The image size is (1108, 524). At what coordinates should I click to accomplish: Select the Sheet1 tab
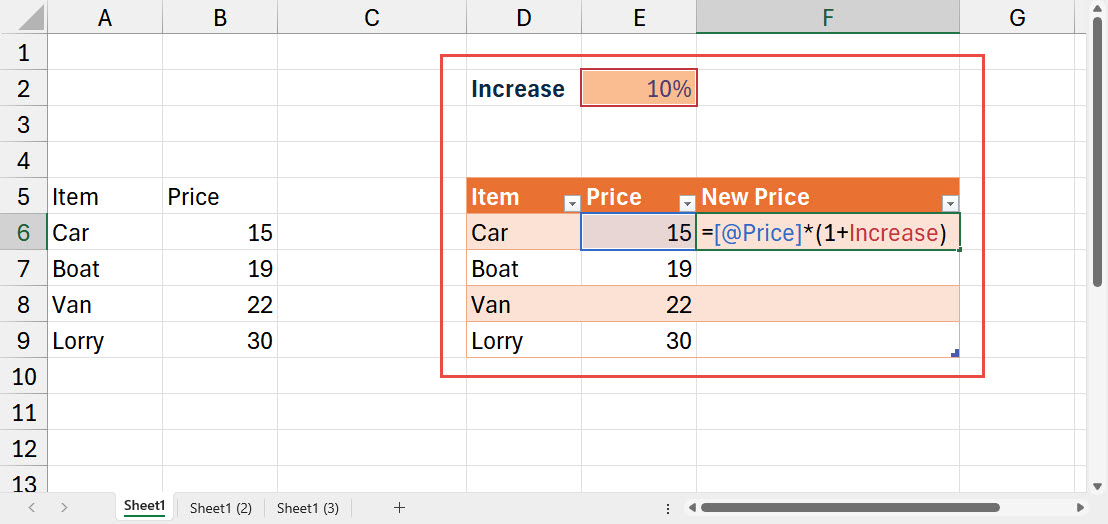tap(144, 507)
